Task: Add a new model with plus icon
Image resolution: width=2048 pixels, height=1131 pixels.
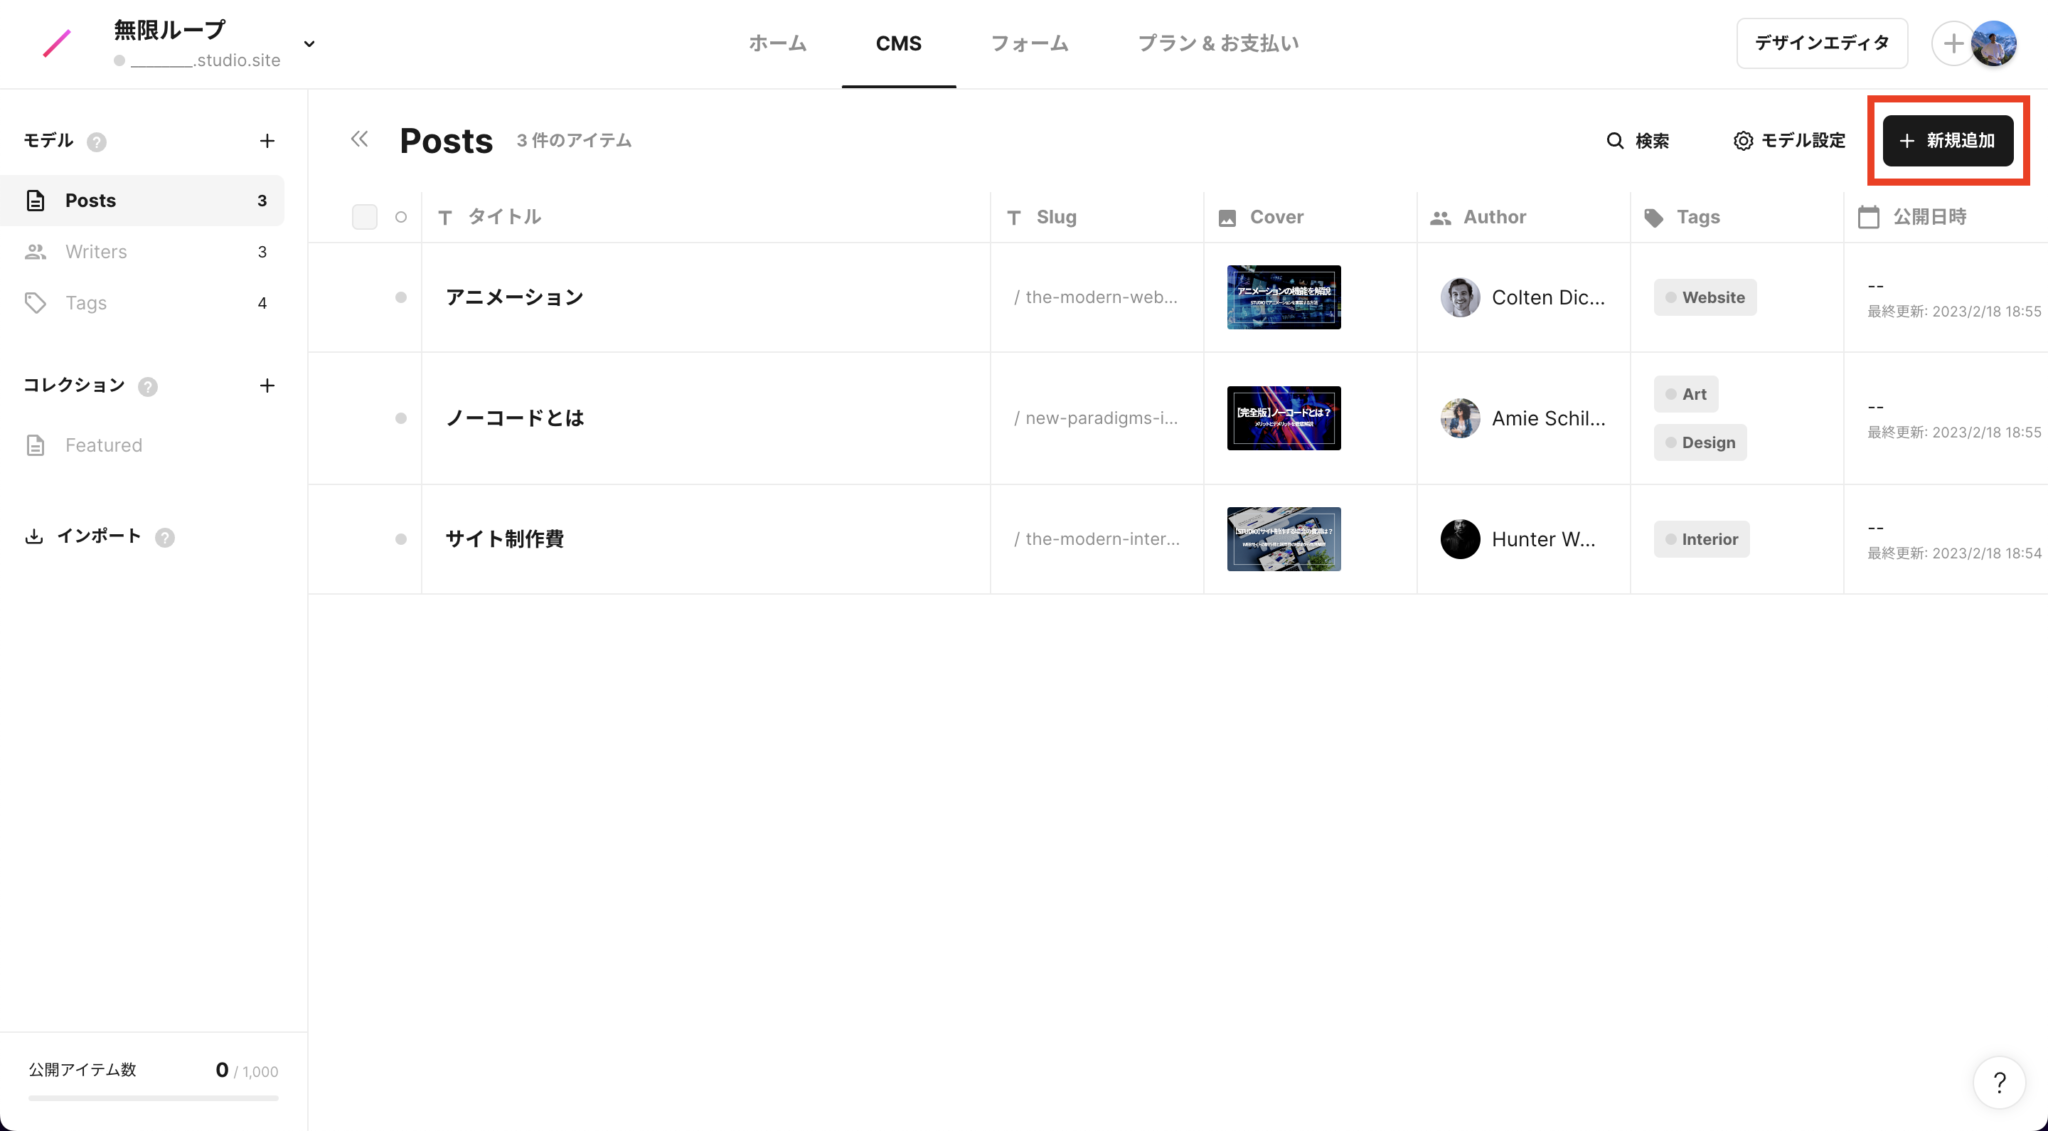Action: 267,141
